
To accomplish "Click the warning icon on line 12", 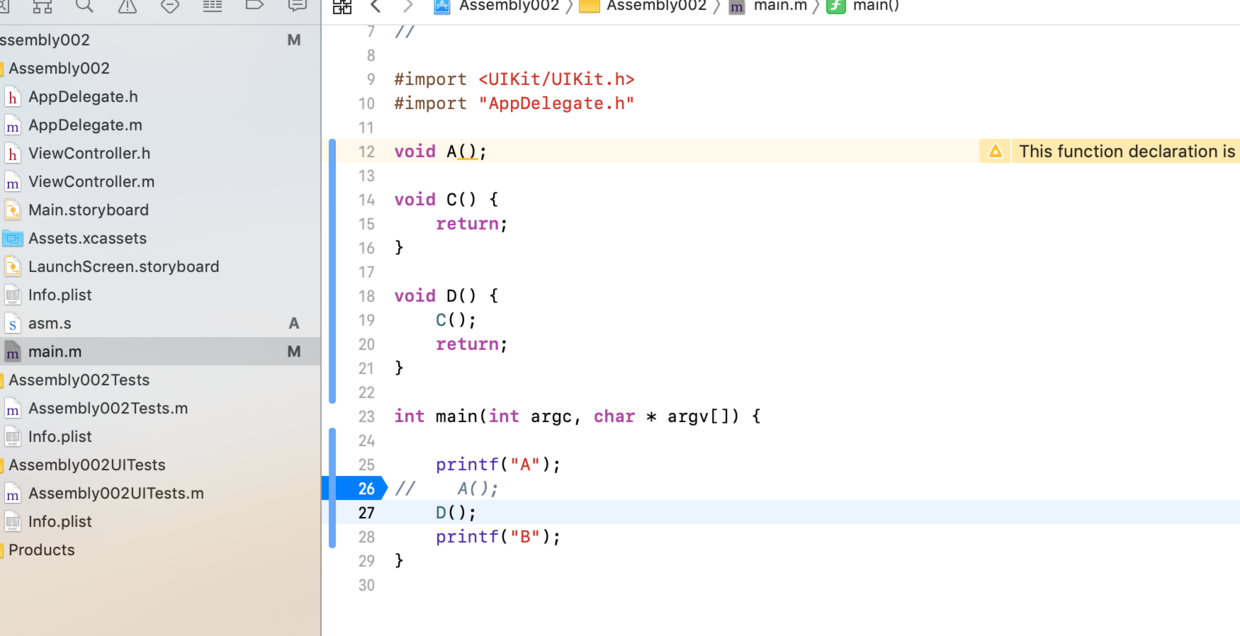I will pyautogui.click(x=995, y=152).
